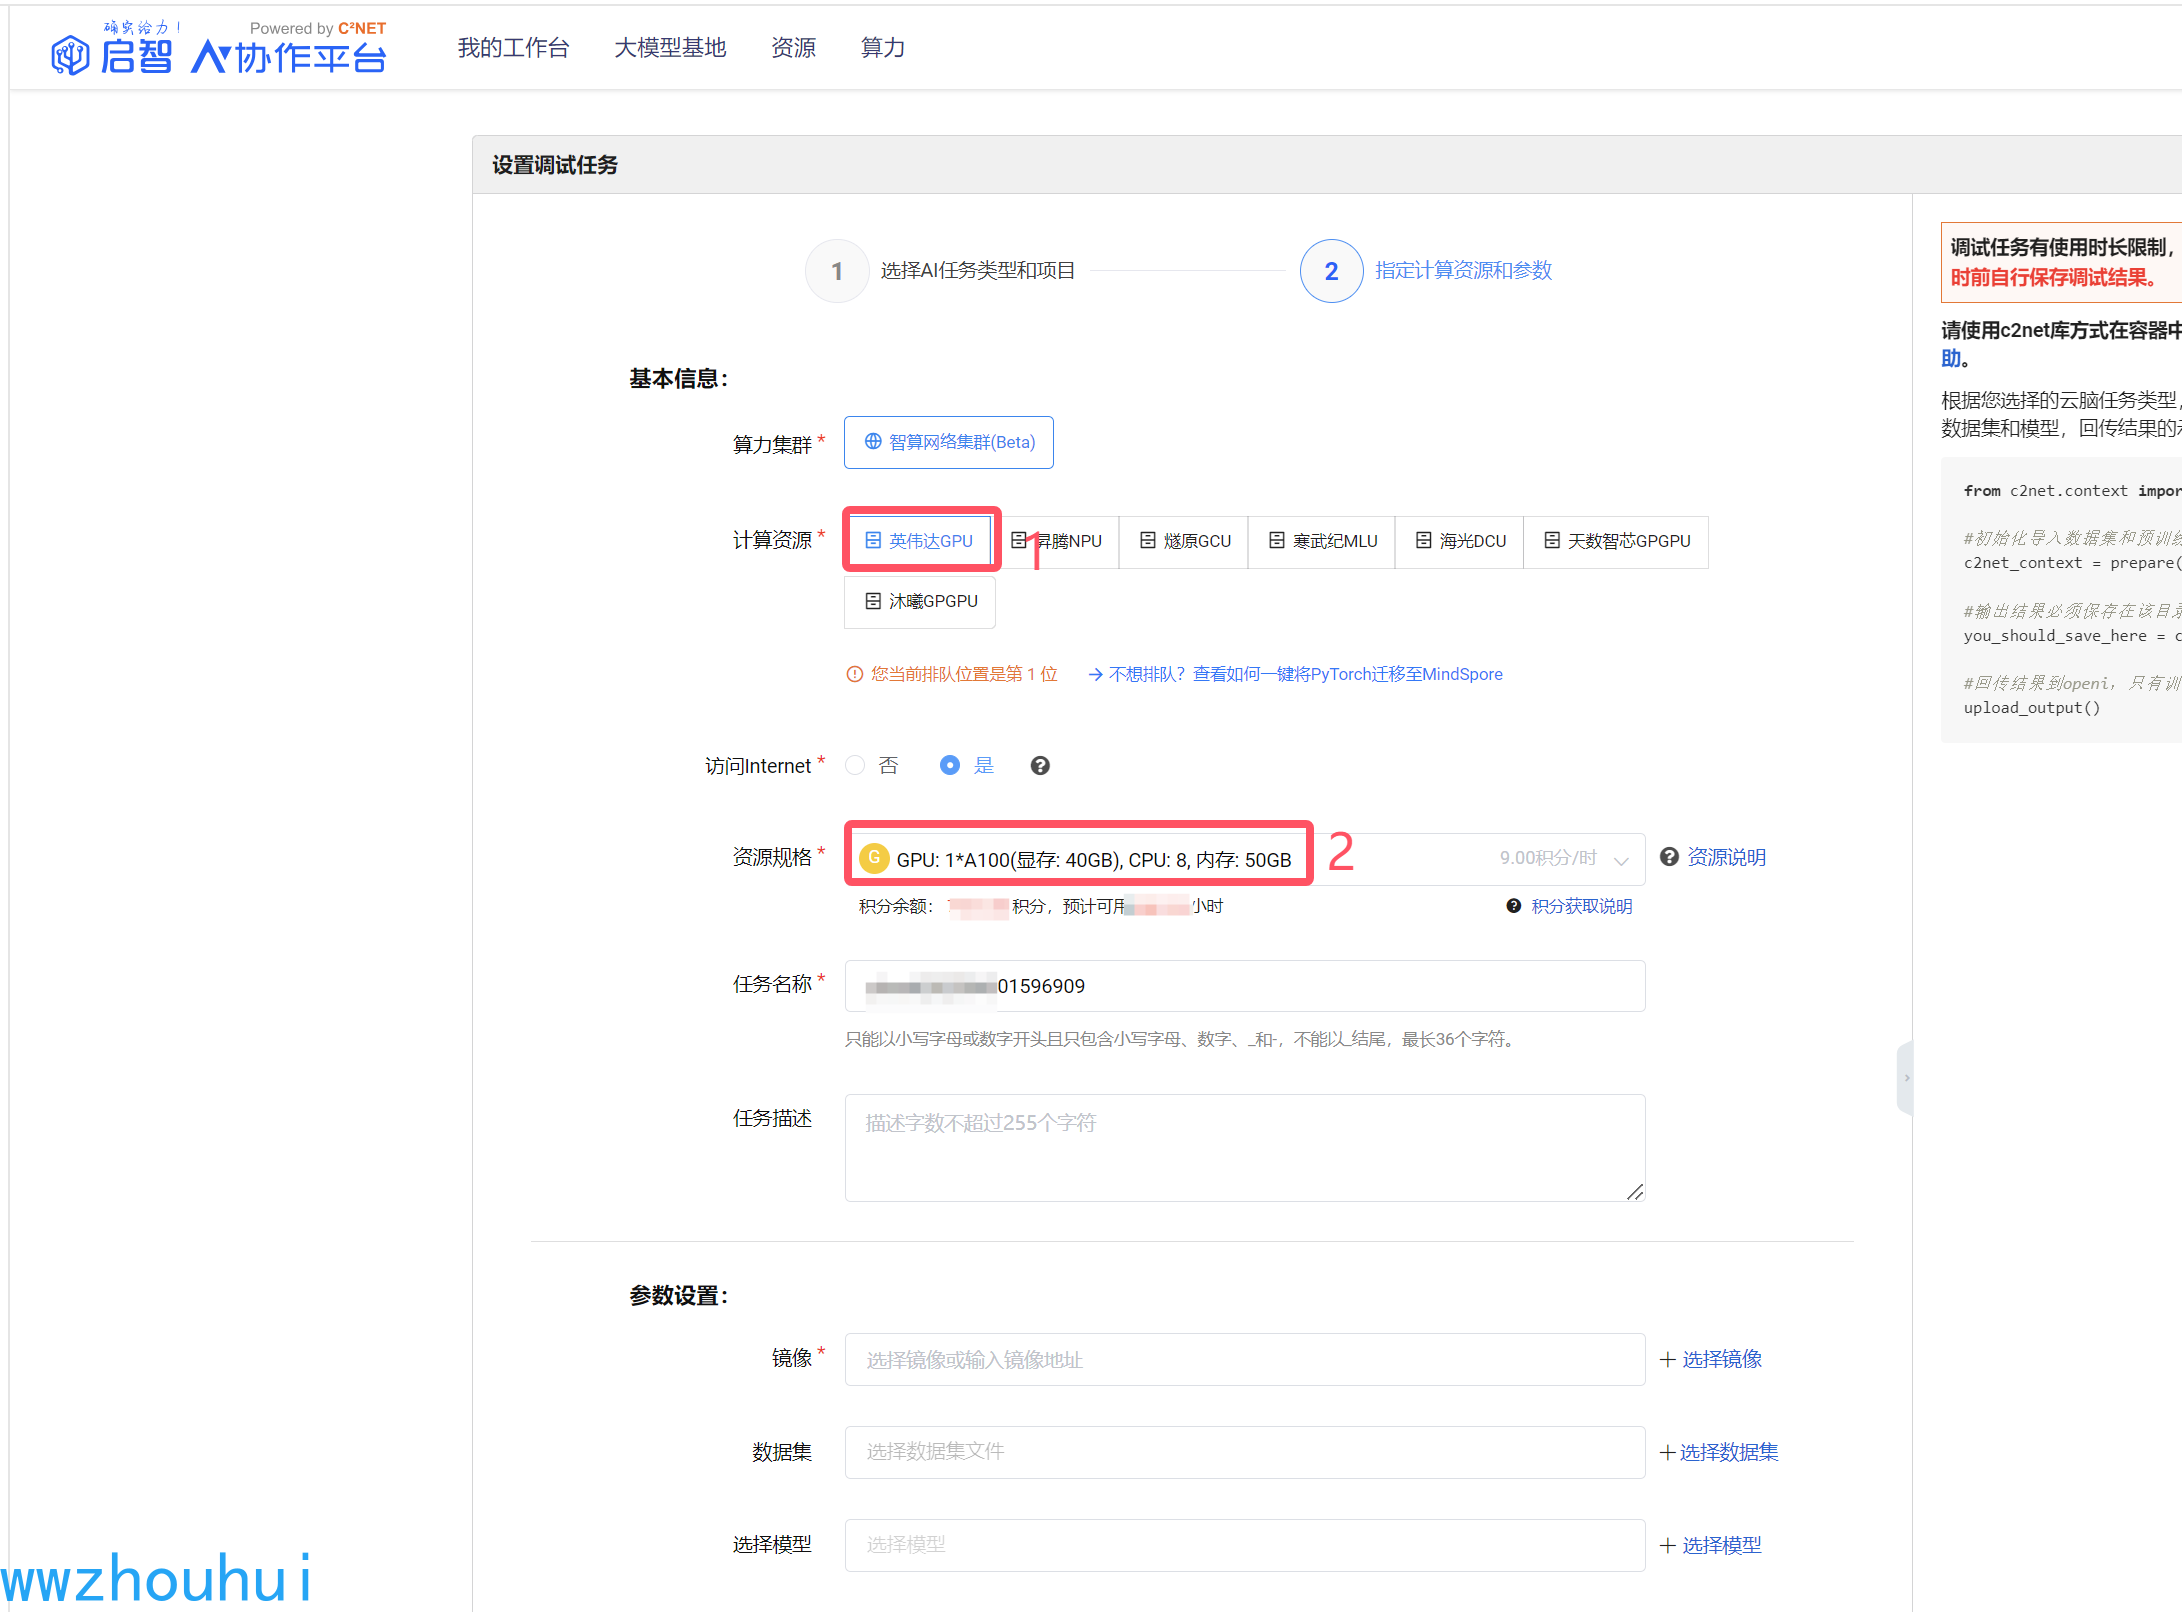Open 我的工作台 menu
The width and height of the screenshot is (2182, 1612).
(513, 47)
